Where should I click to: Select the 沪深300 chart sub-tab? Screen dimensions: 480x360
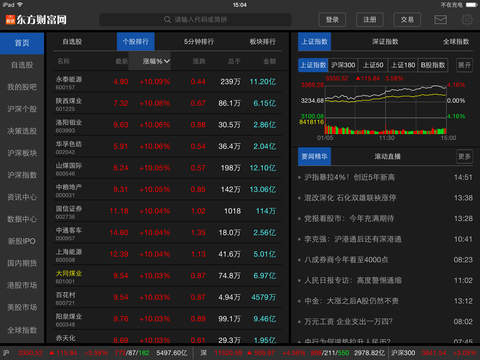click(x=343, y=65)
